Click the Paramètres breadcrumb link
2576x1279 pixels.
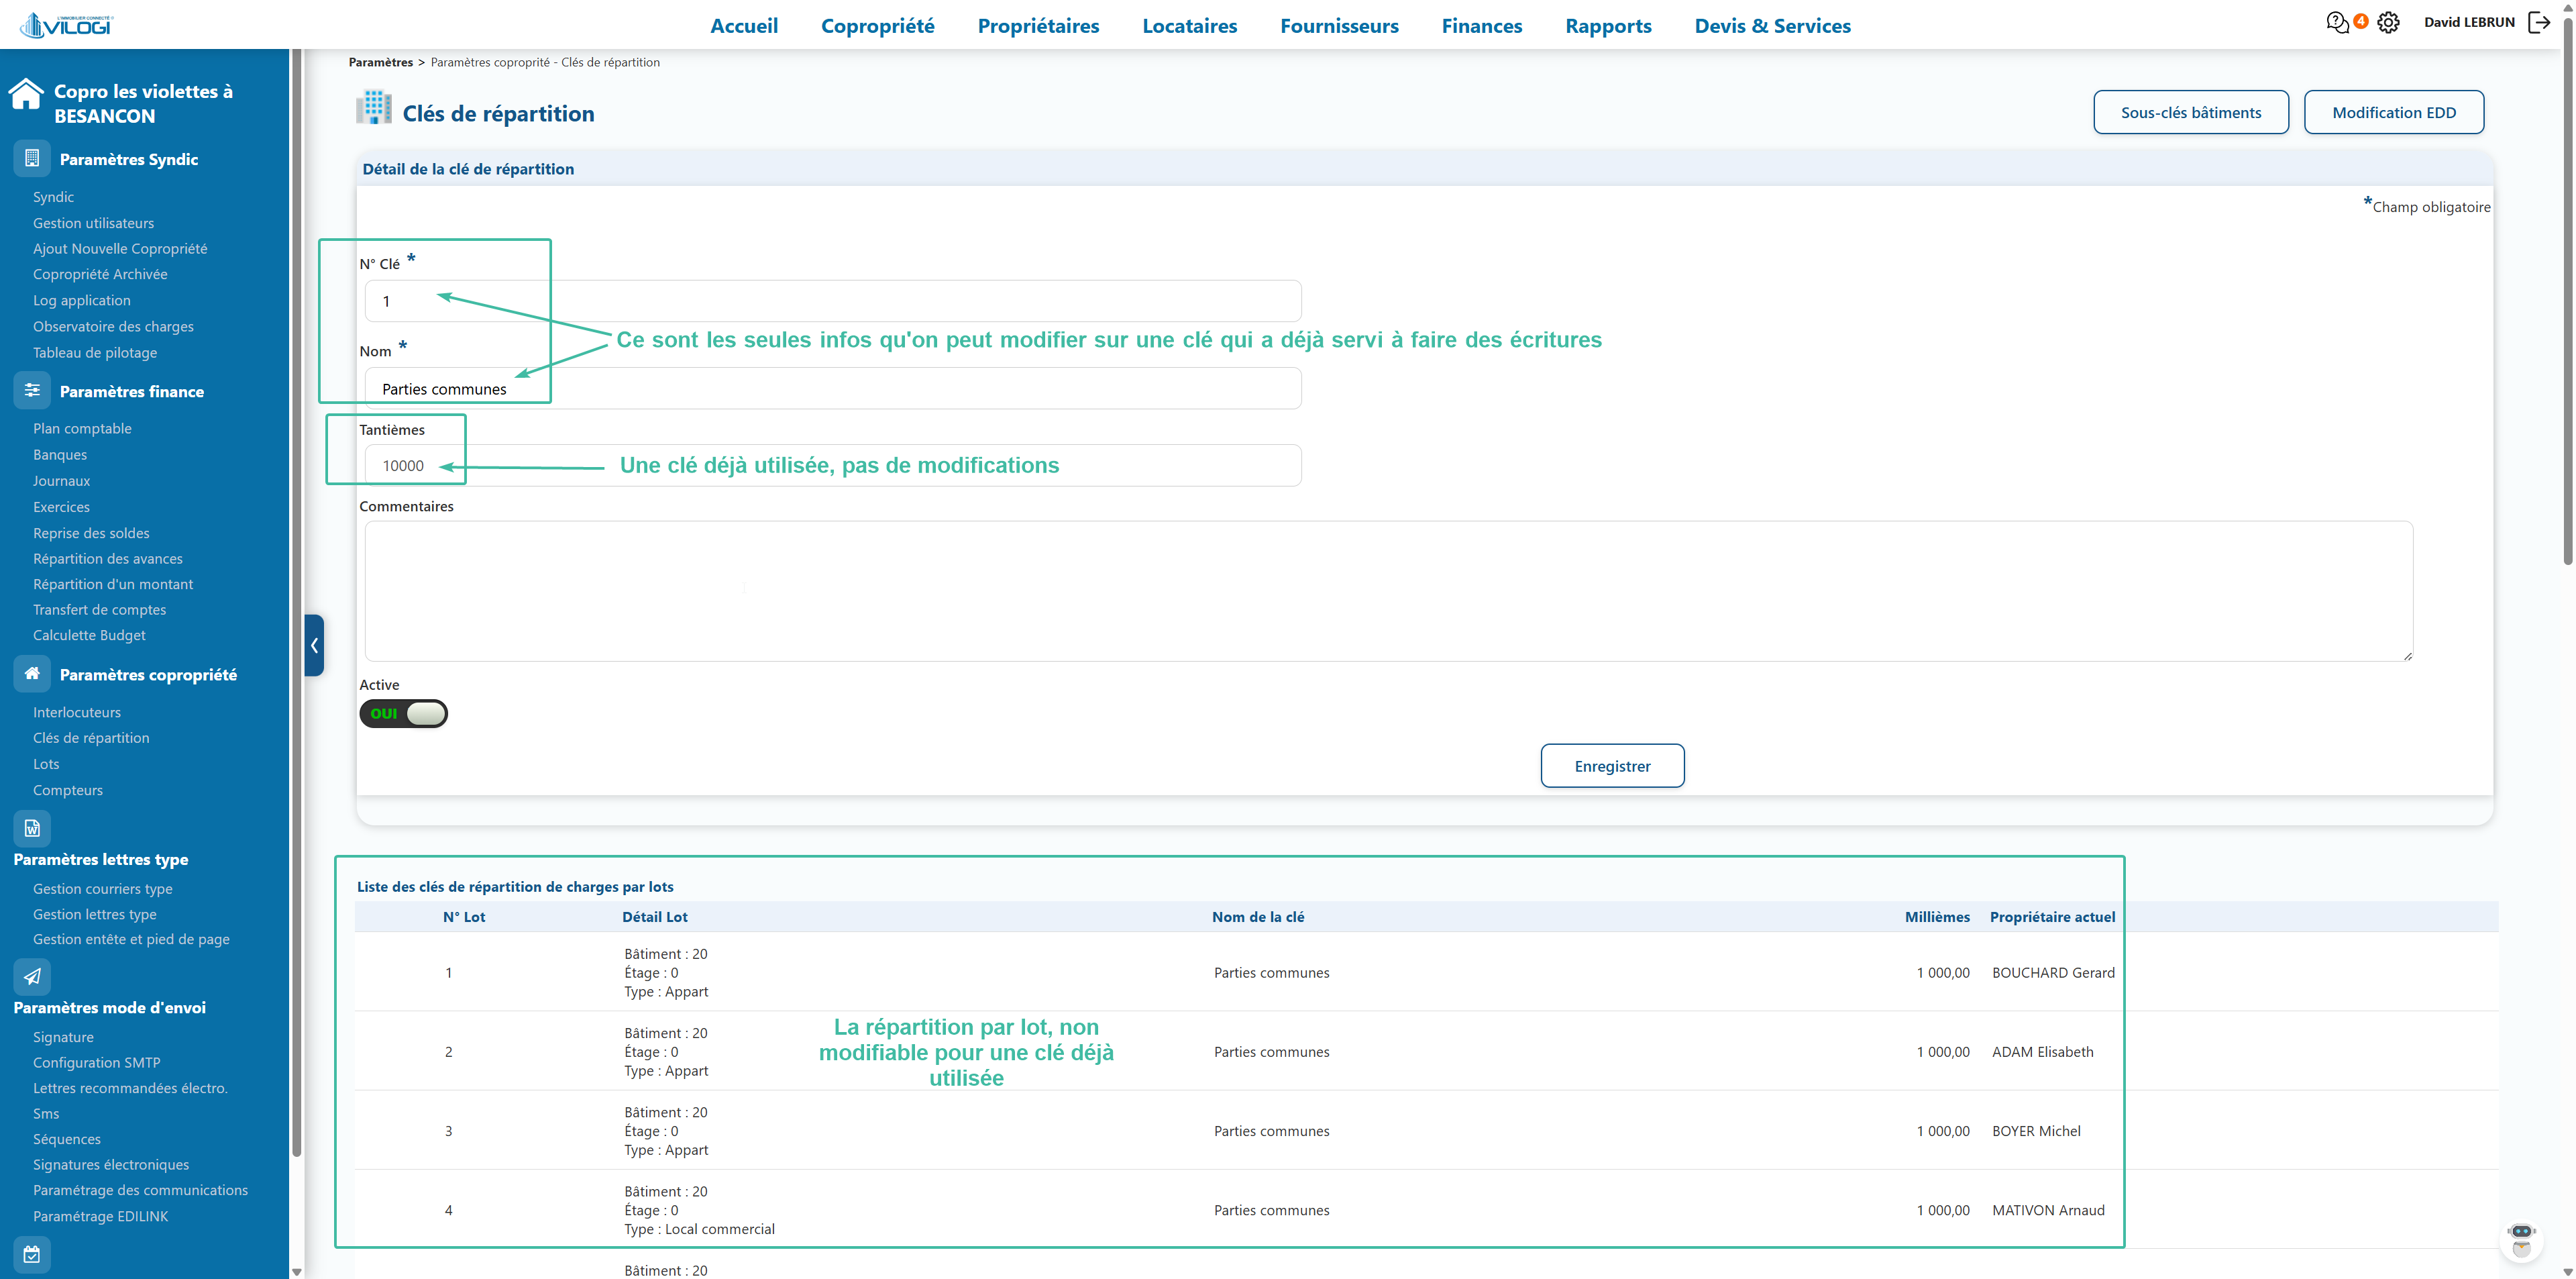click(x=380, y=62)
